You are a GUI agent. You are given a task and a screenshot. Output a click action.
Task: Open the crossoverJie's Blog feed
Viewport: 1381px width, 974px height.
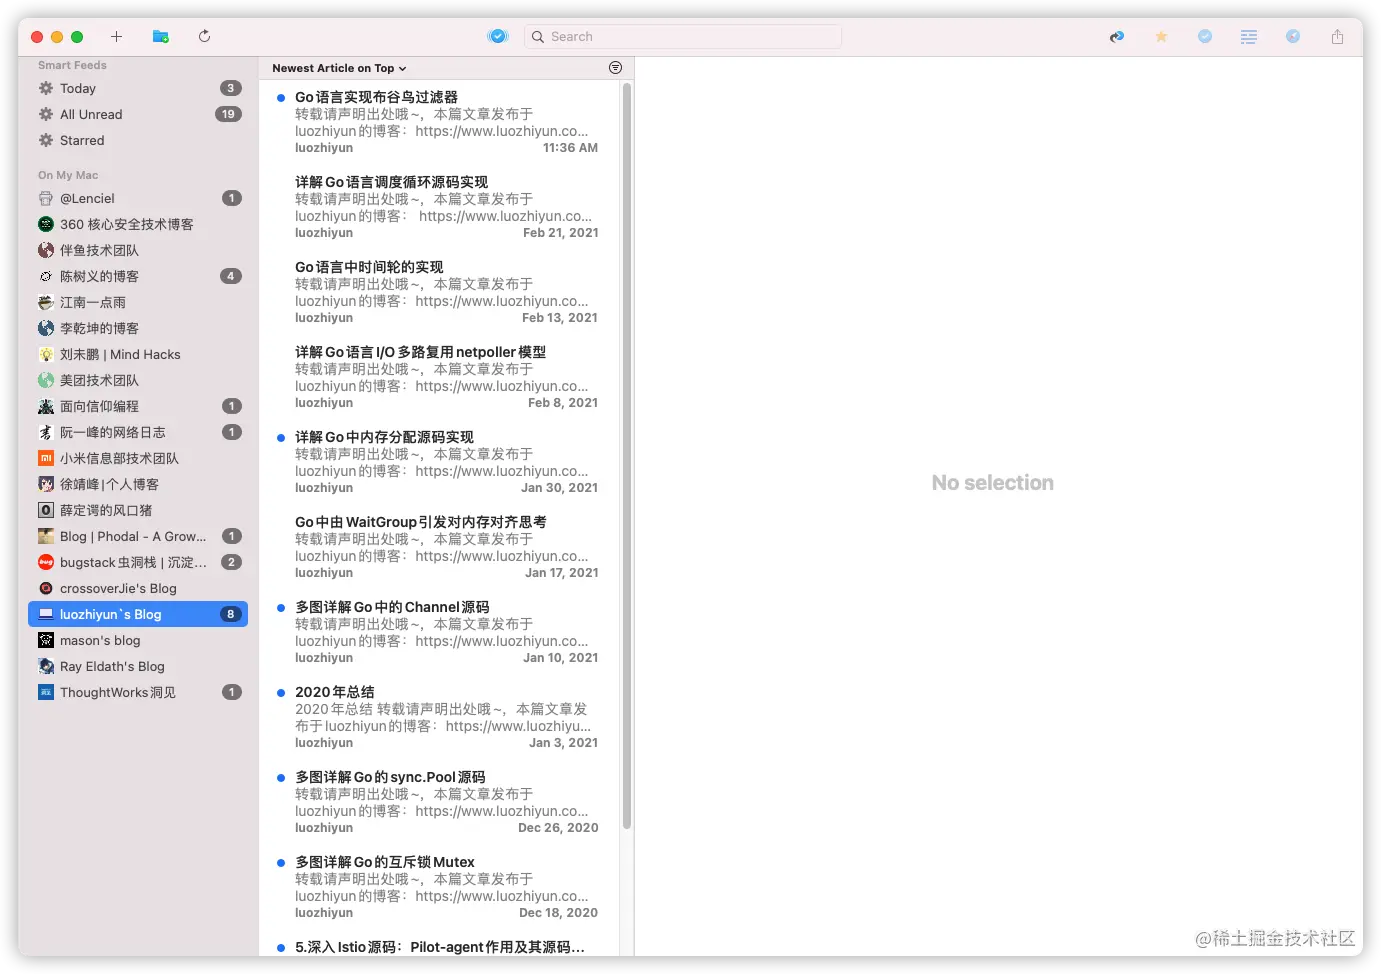138,588
